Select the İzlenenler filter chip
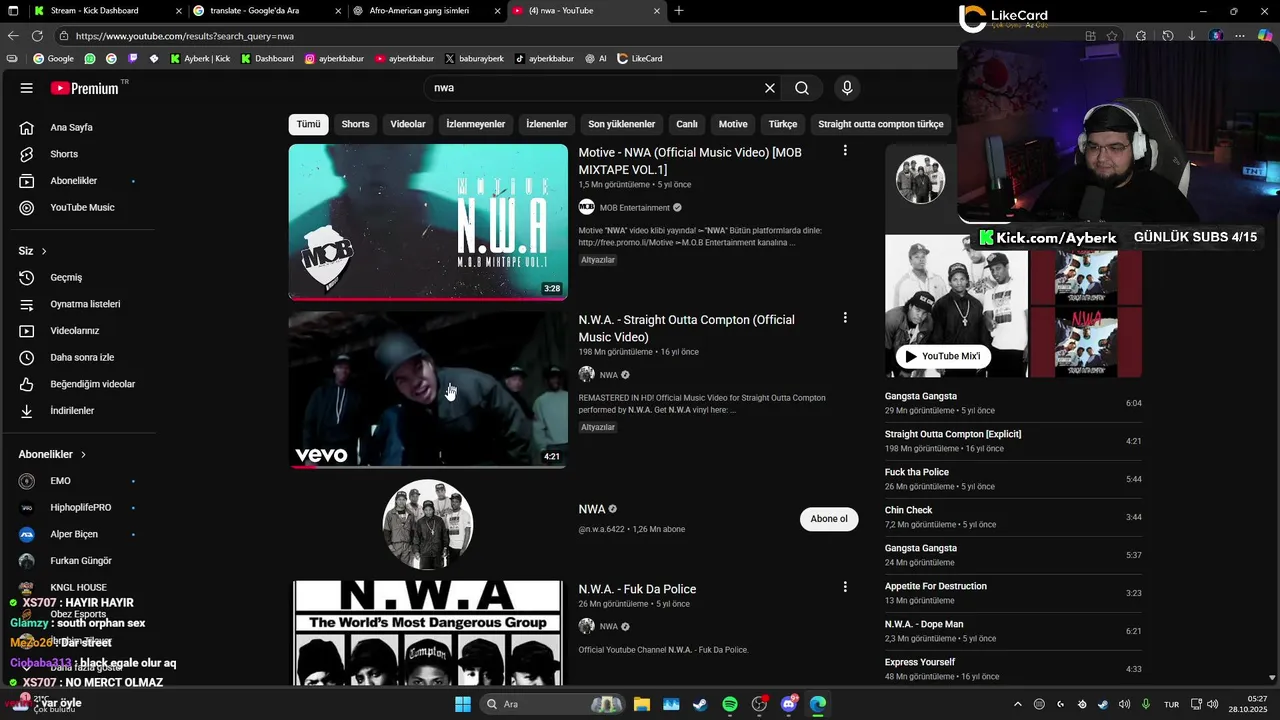Viewport: 1280px width, 720px height. [547, 124]
